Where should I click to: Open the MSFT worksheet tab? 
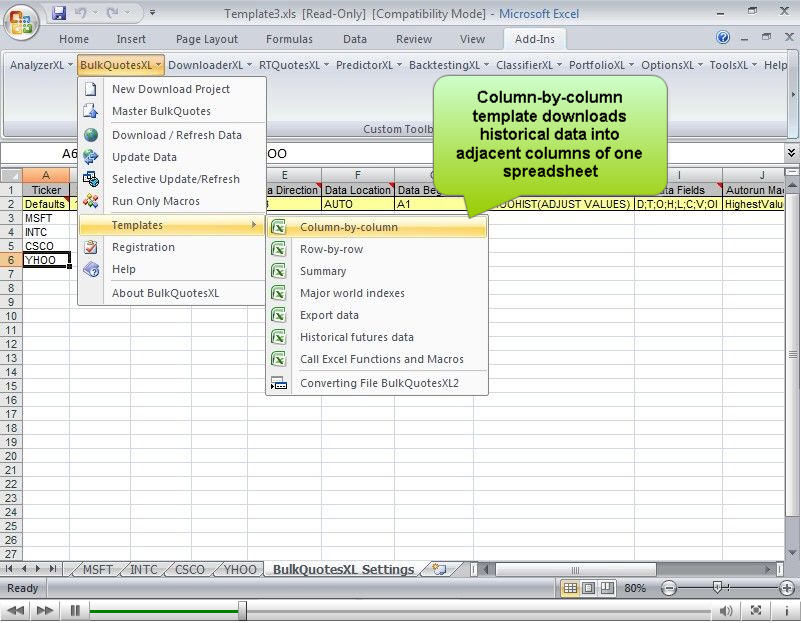click(98, 569)
